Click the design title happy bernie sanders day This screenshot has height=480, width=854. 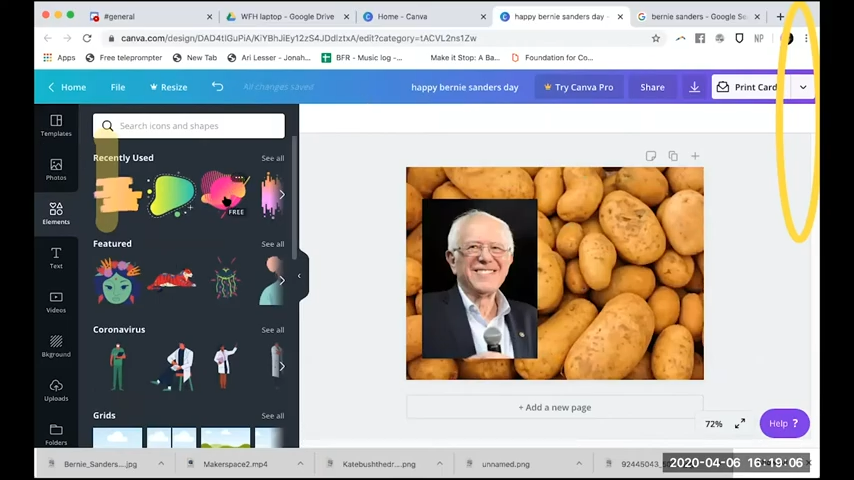(465, 87)
